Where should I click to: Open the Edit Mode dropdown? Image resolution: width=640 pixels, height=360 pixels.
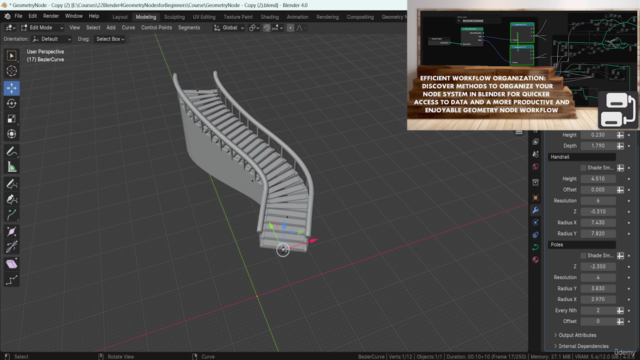click(42, 28)
